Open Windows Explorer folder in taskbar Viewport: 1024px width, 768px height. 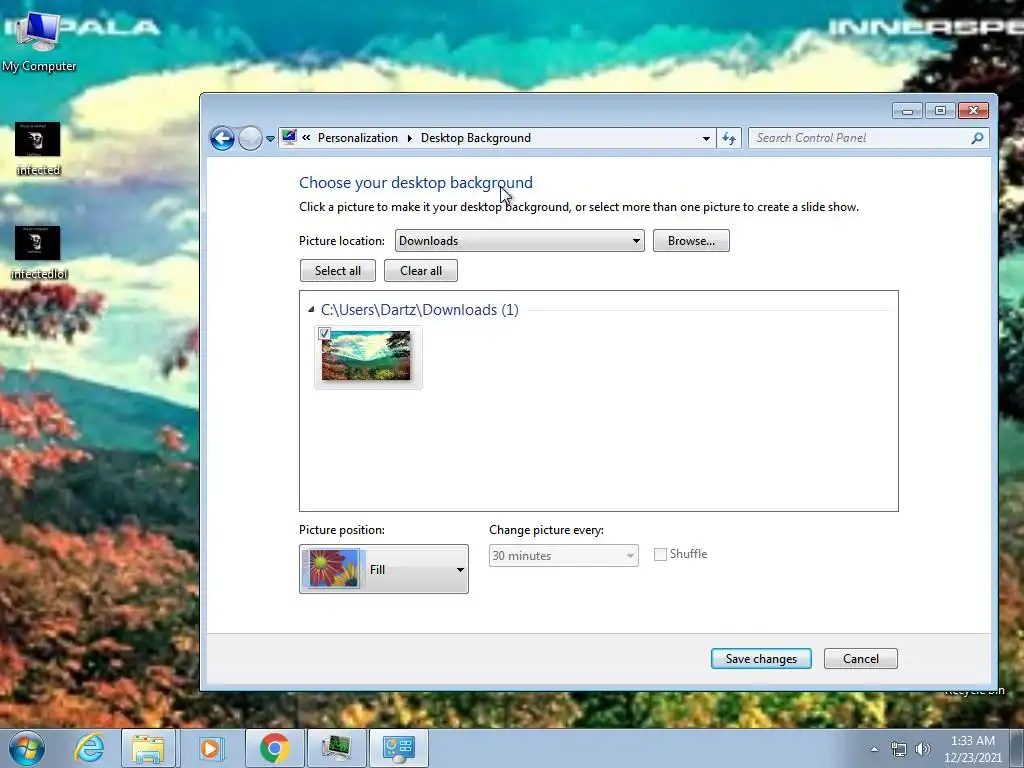(x=148, y=748)
